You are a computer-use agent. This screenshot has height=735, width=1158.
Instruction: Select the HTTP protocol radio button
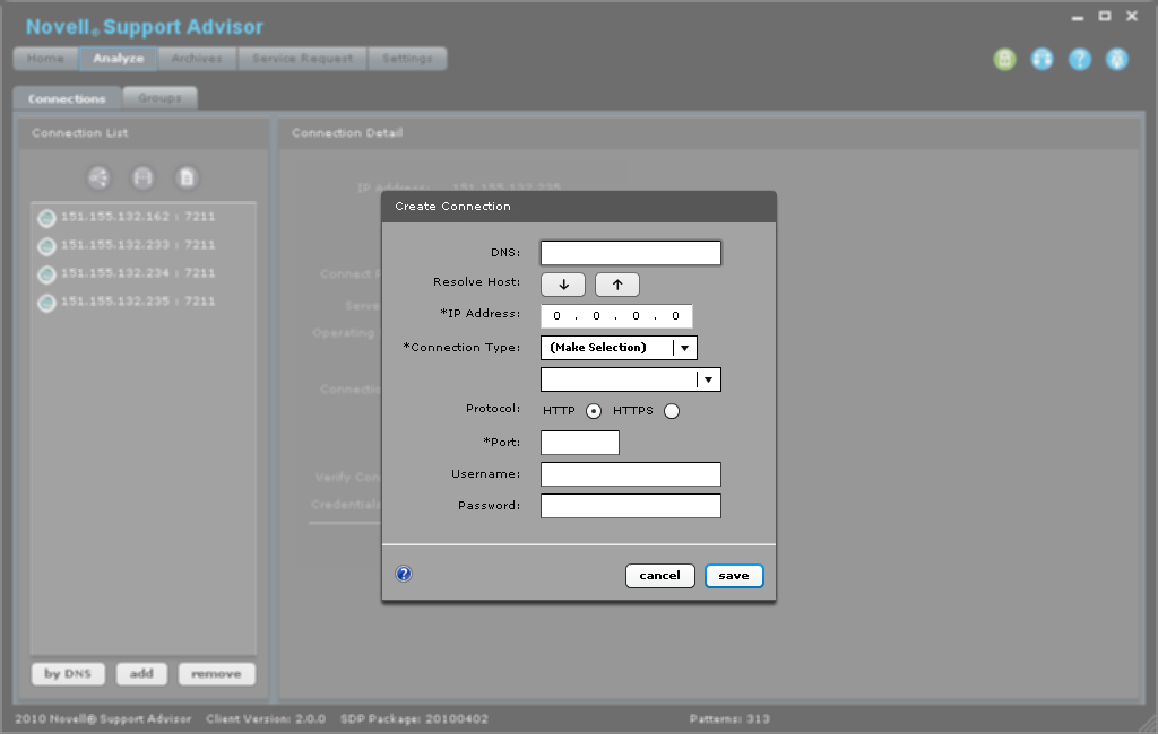click(x=594, y=411)
